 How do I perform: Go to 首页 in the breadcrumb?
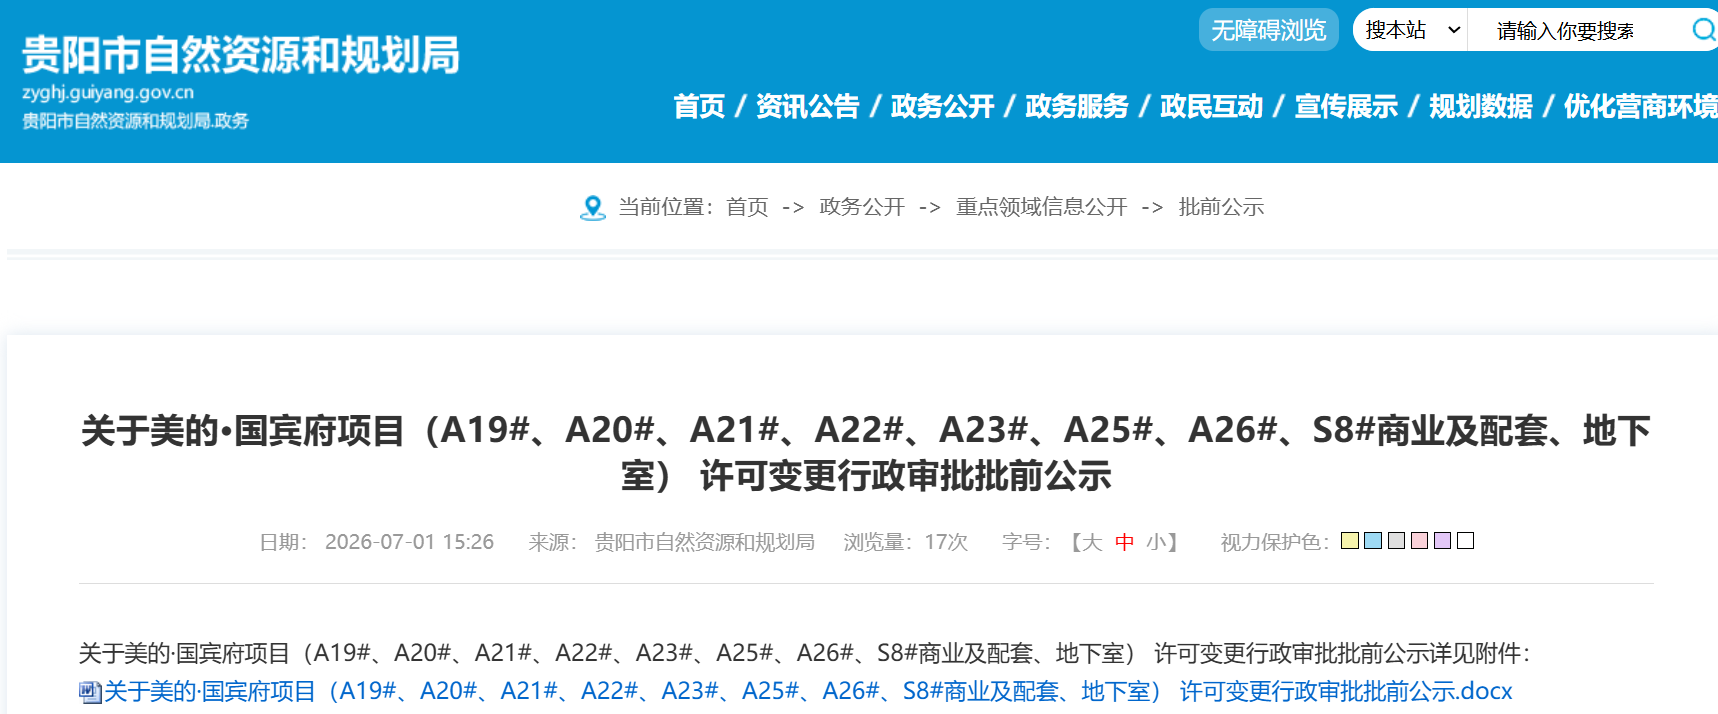point(747,207)
